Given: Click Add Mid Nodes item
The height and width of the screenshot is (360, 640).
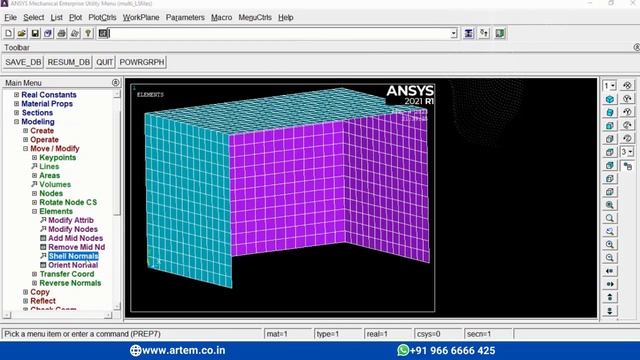Looking at the screenshot, I should pos(76,238).
